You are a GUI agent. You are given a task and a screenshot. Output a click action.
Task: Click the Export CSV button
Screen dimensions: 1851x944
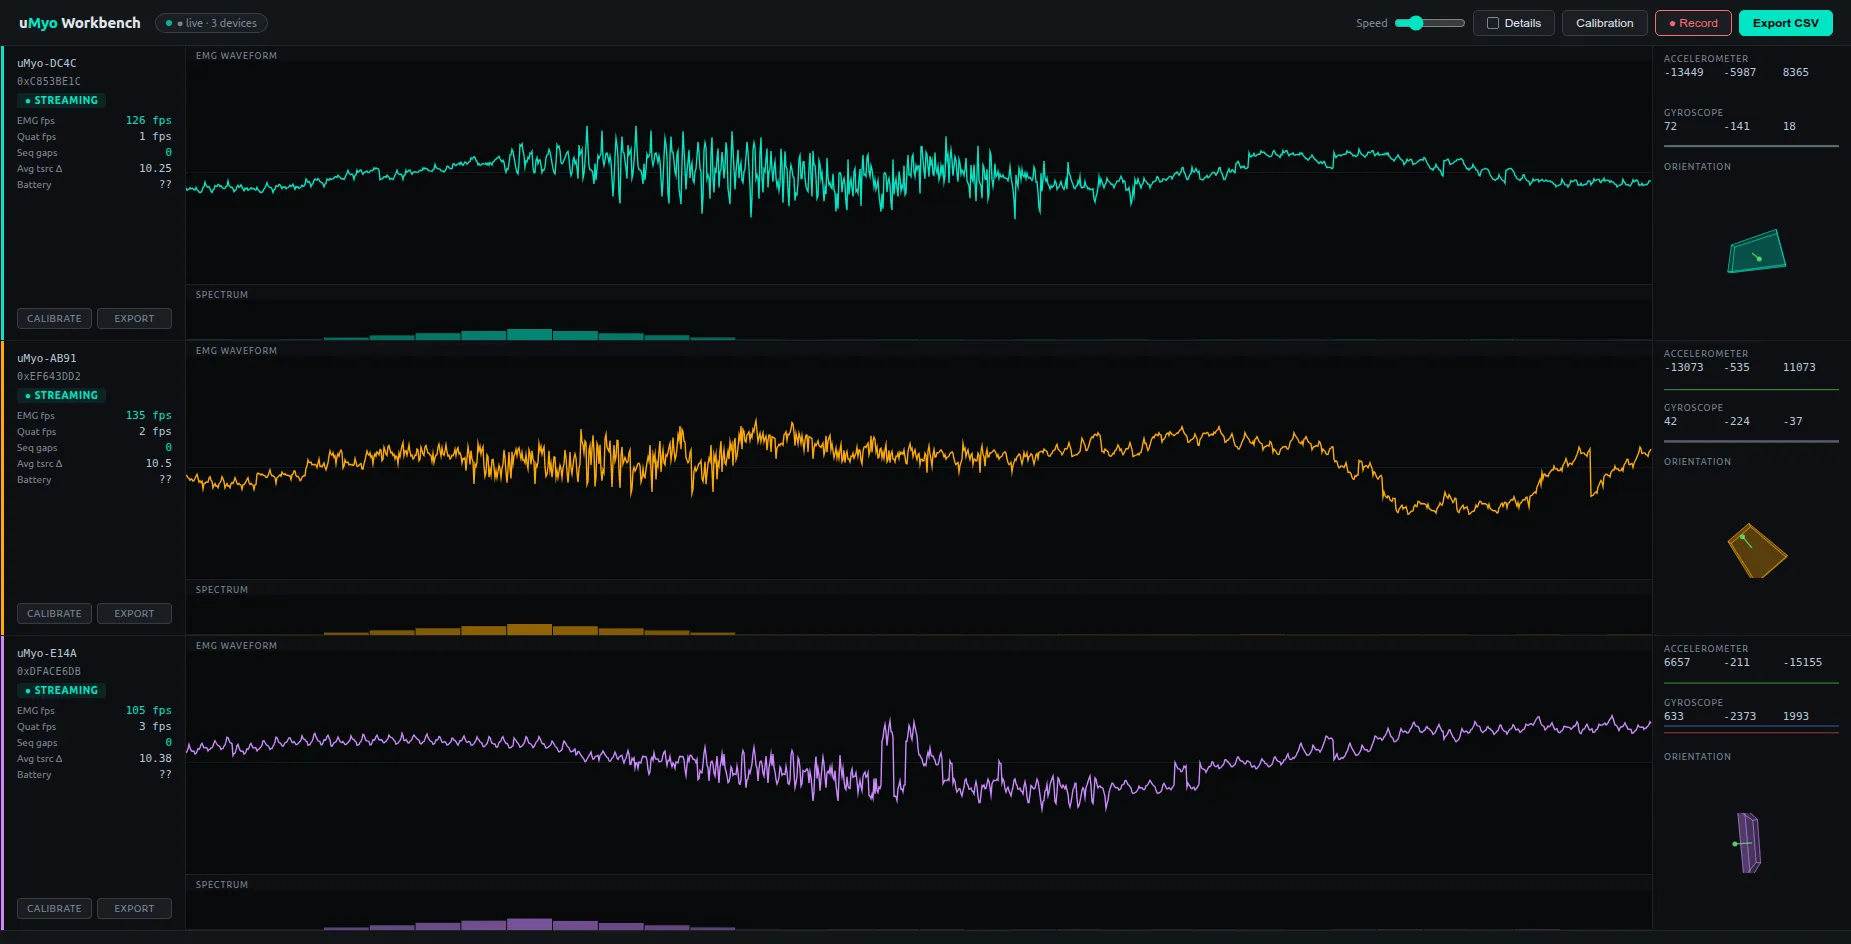[1786, 22]
